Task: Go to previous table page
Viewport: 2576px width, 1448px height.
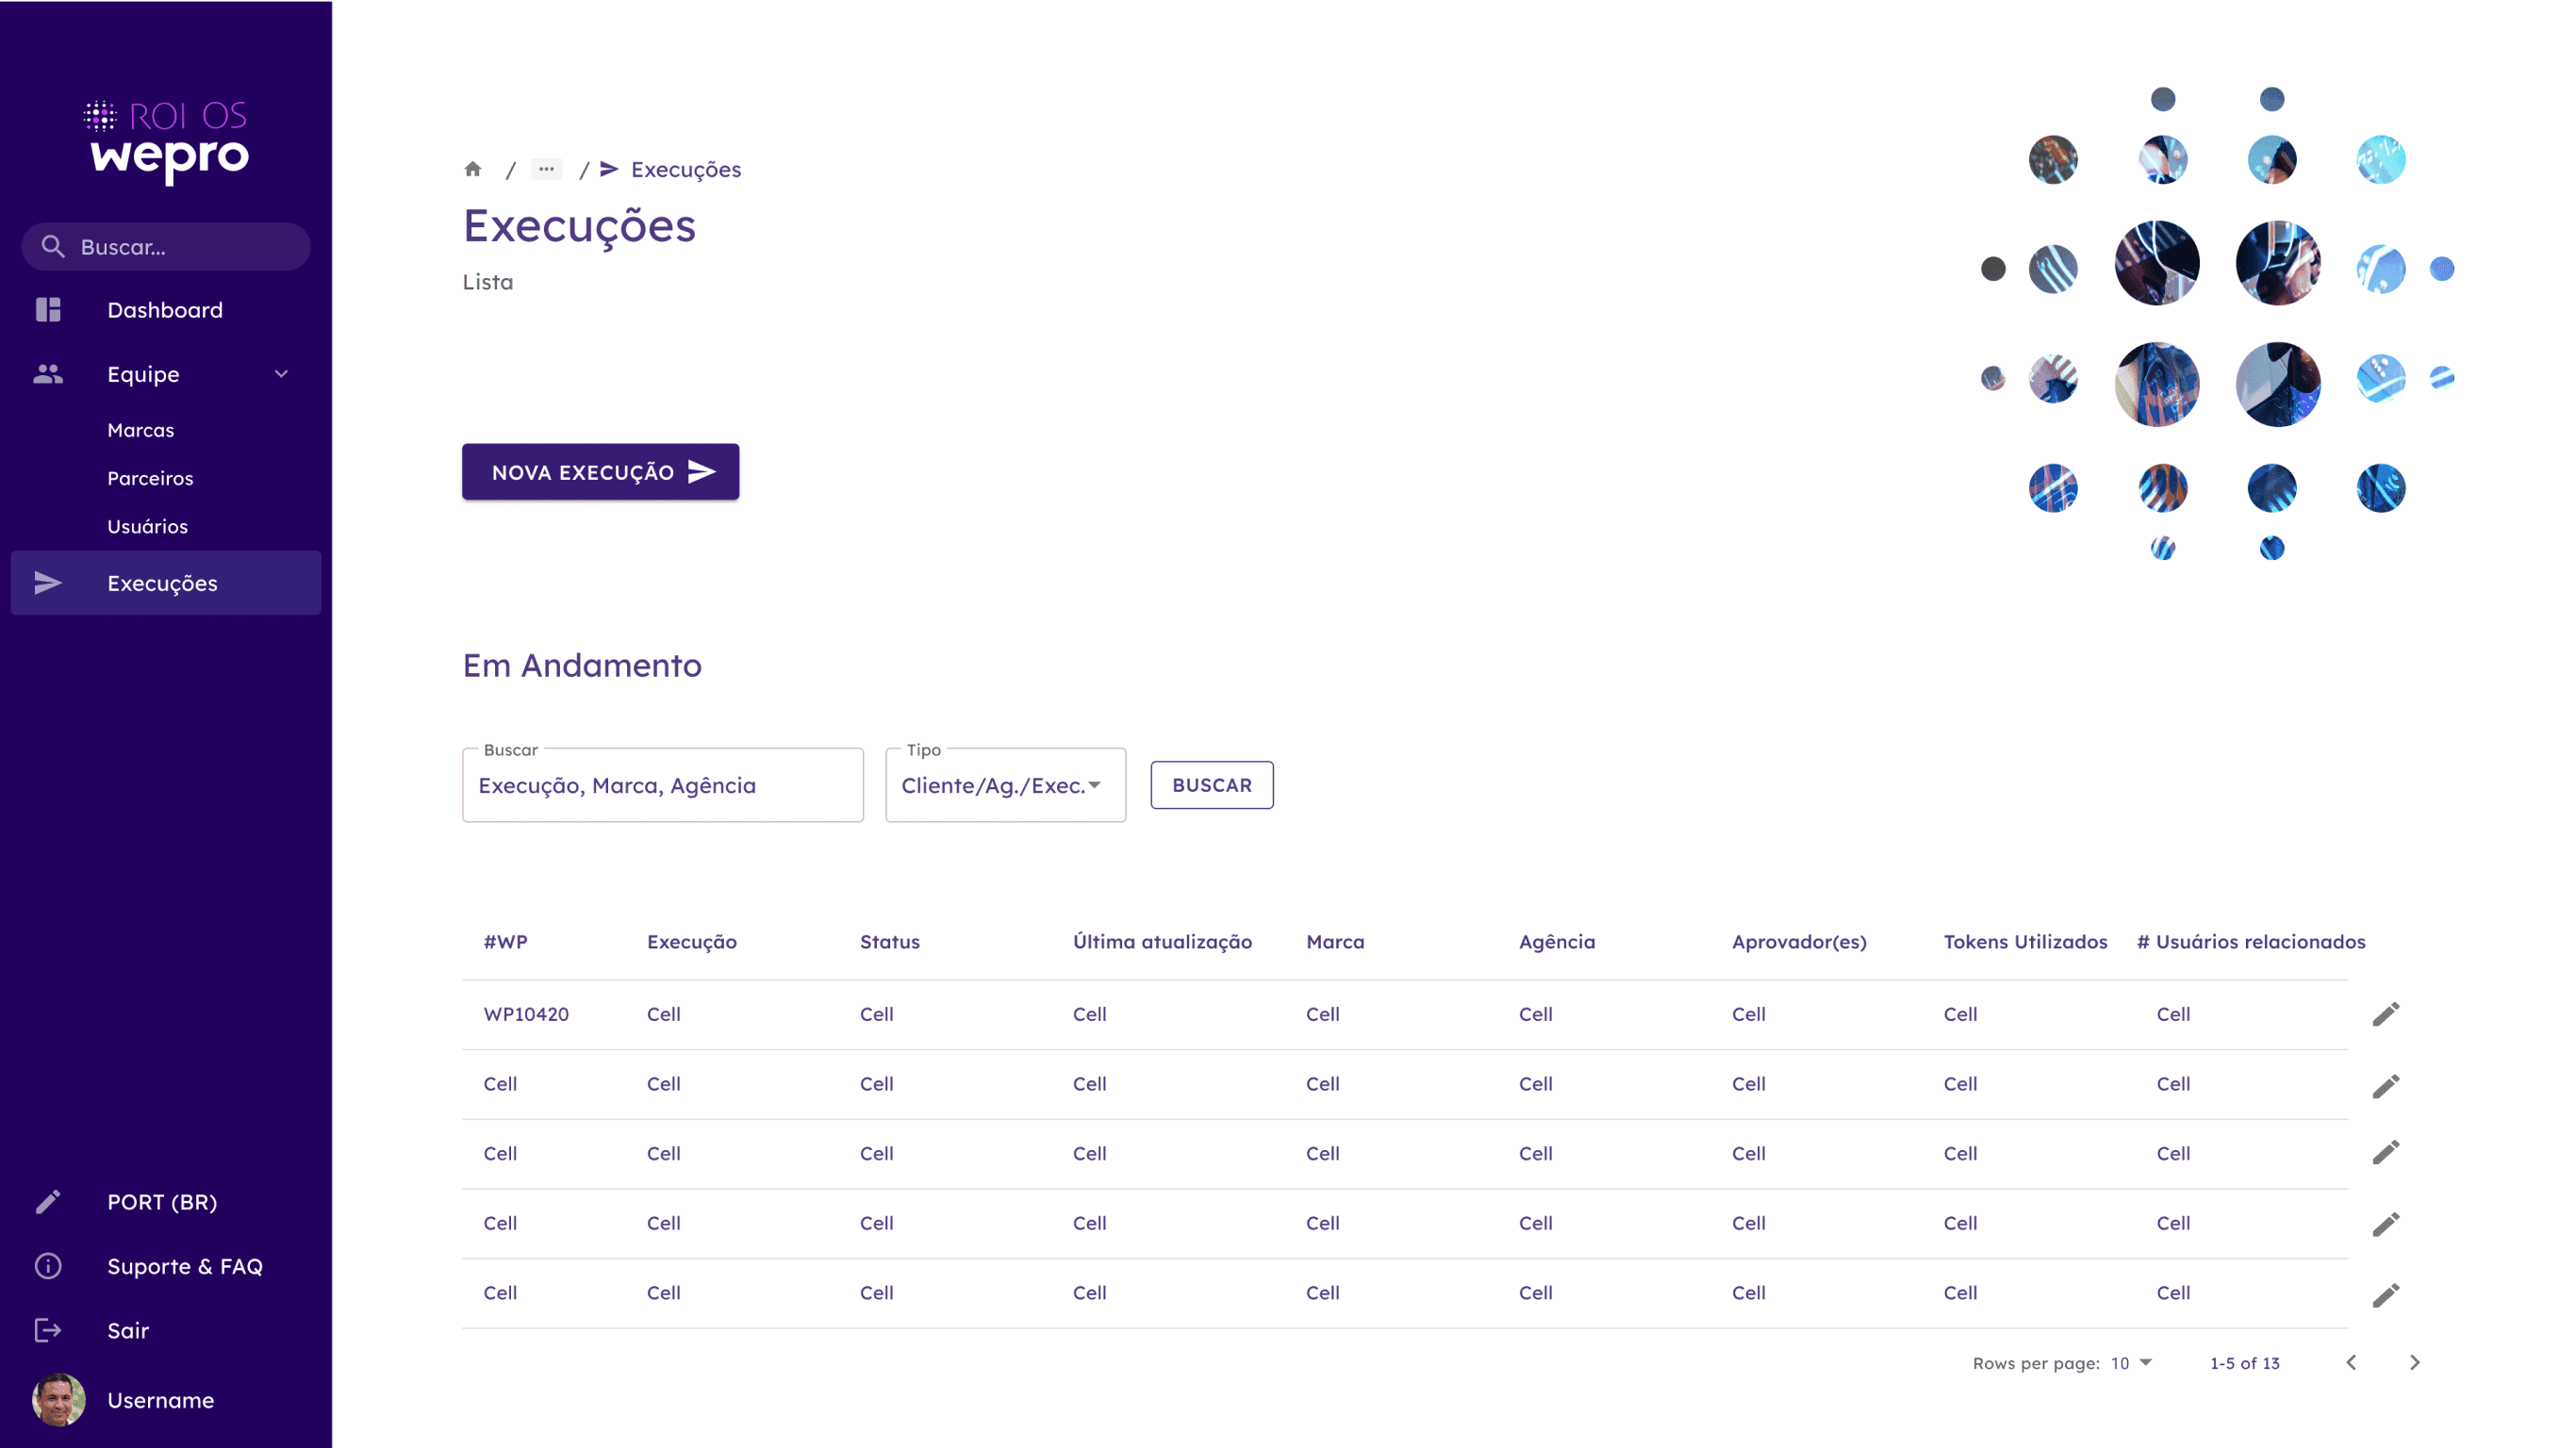Action: [x=2352, y=1362]
